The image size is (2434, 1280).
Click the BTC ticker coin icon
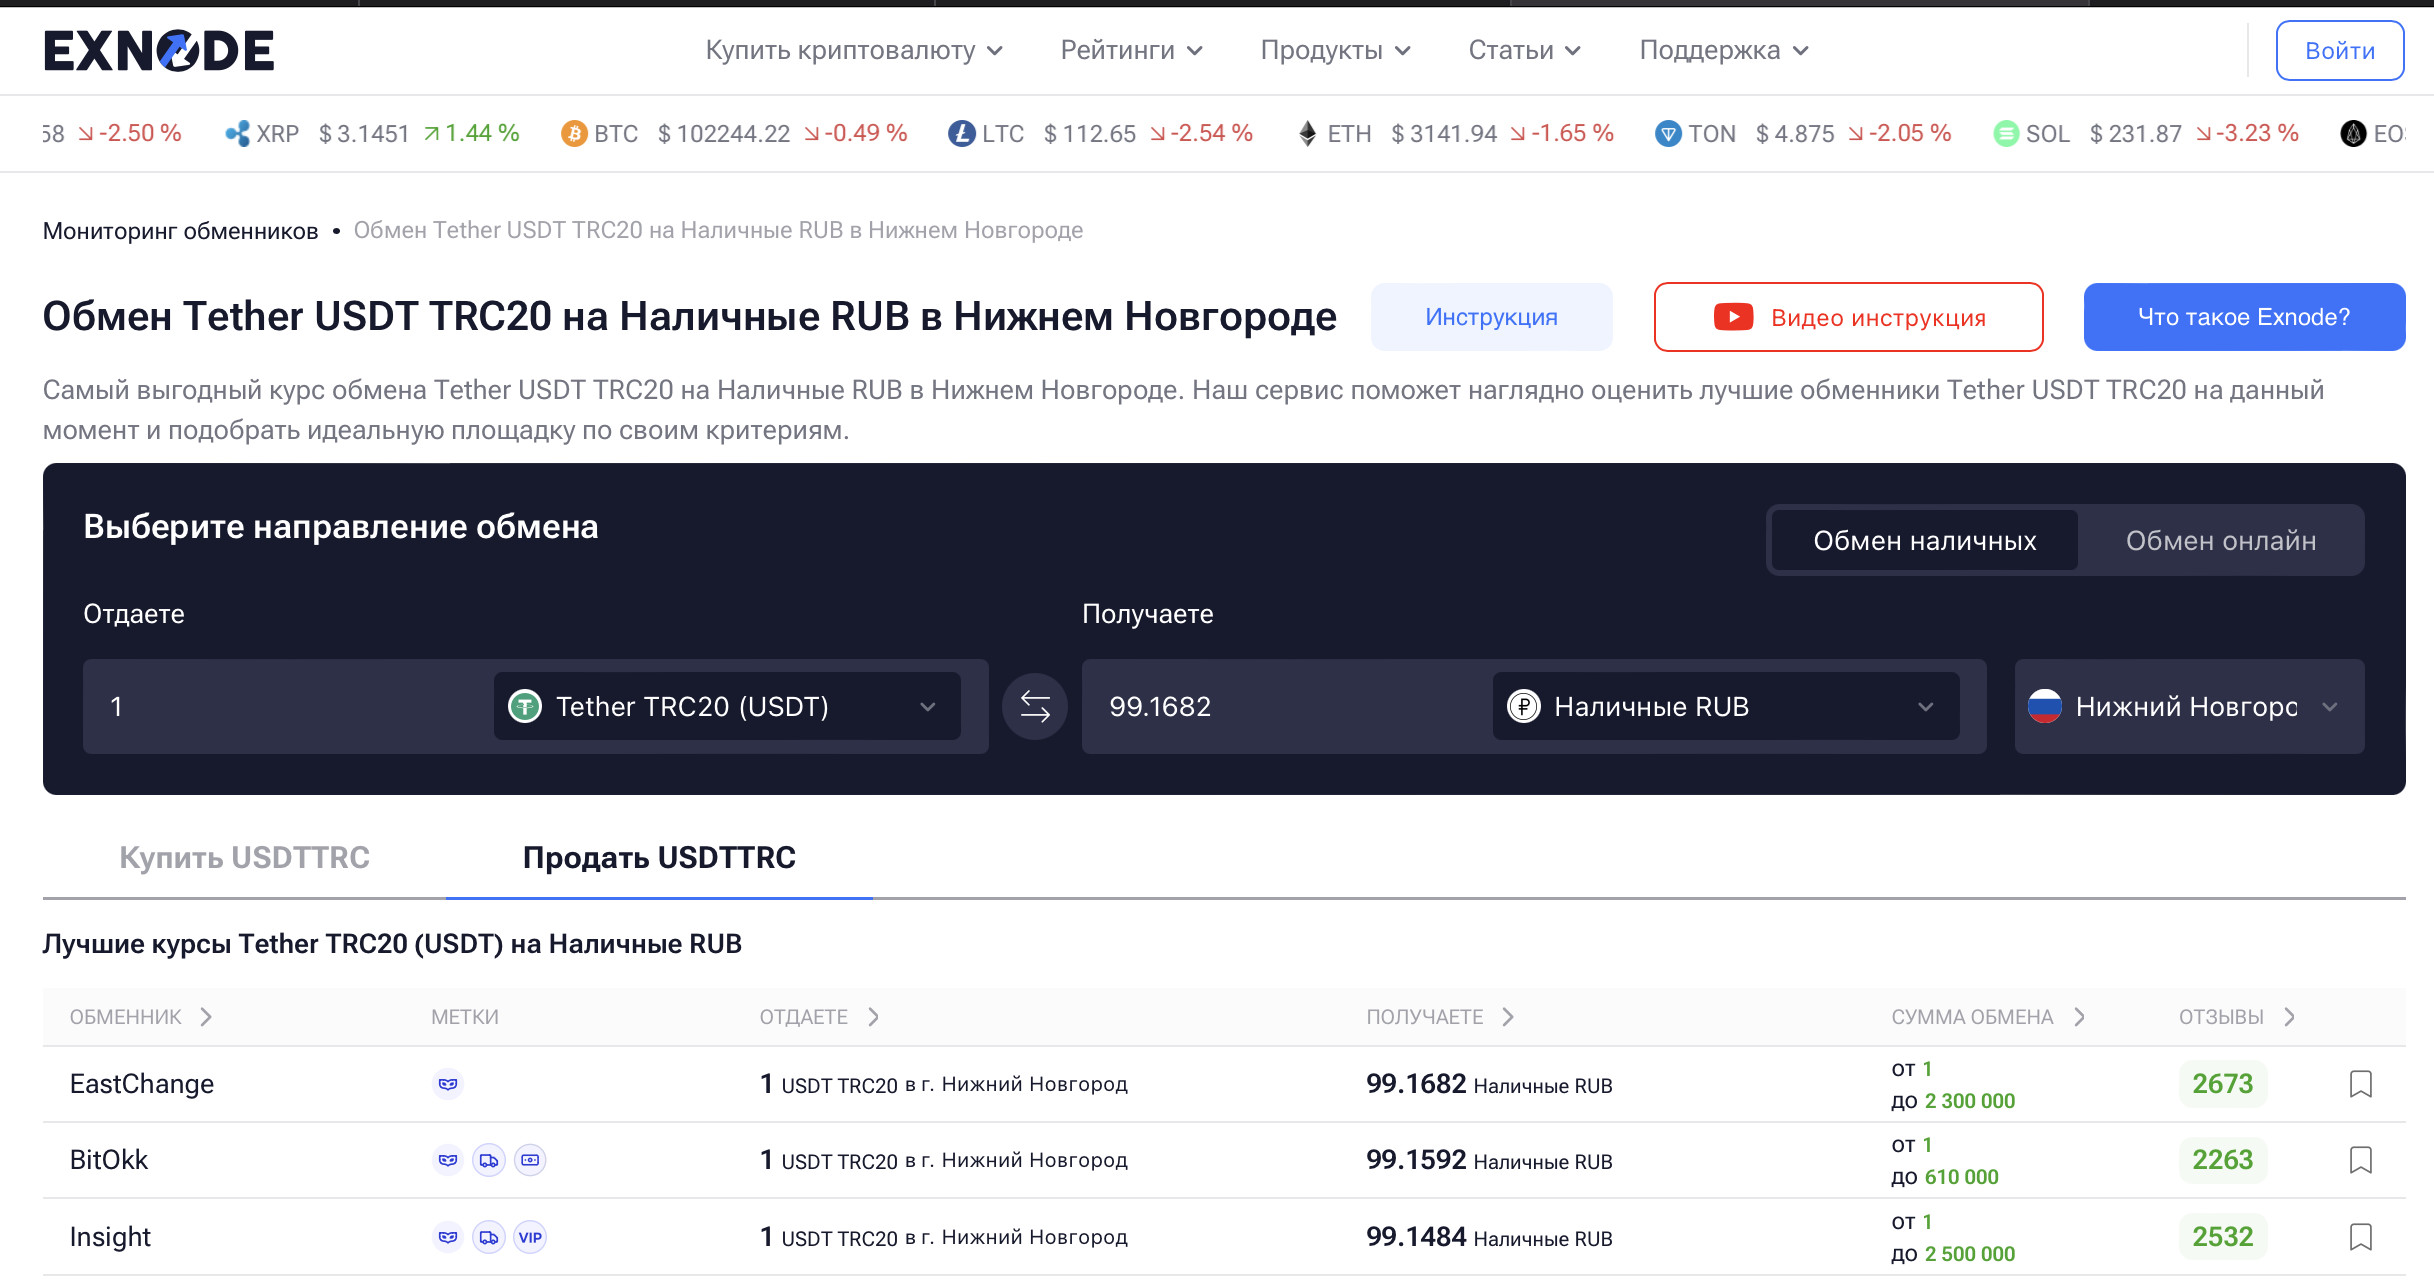point(574,134)
